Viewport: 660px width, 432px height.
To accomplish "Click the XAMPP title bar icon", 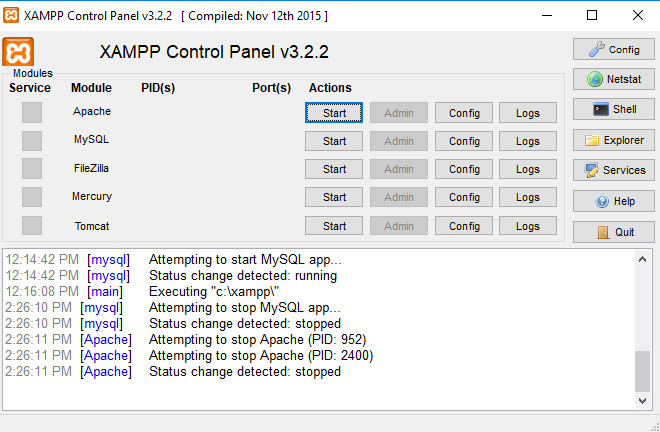I will tap(11, 15).
